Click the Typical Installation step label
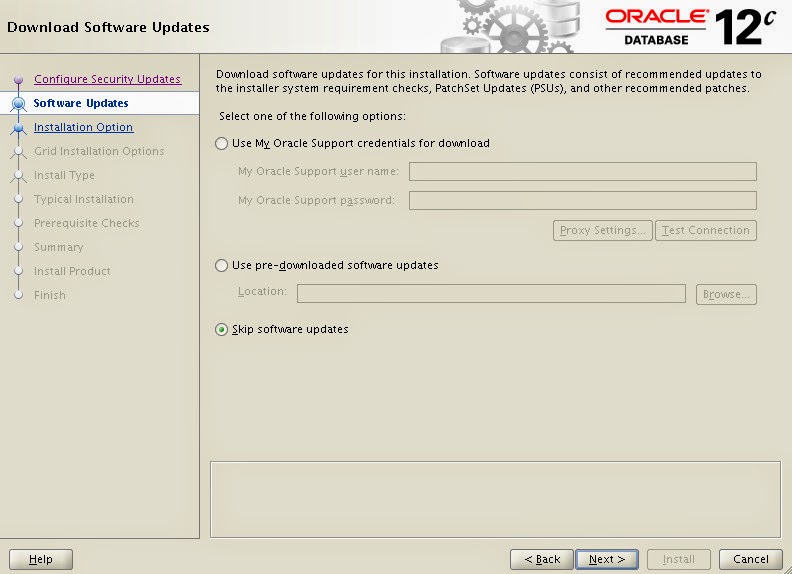The height and width of the screenshot is (574, 792). pos(84,199)
